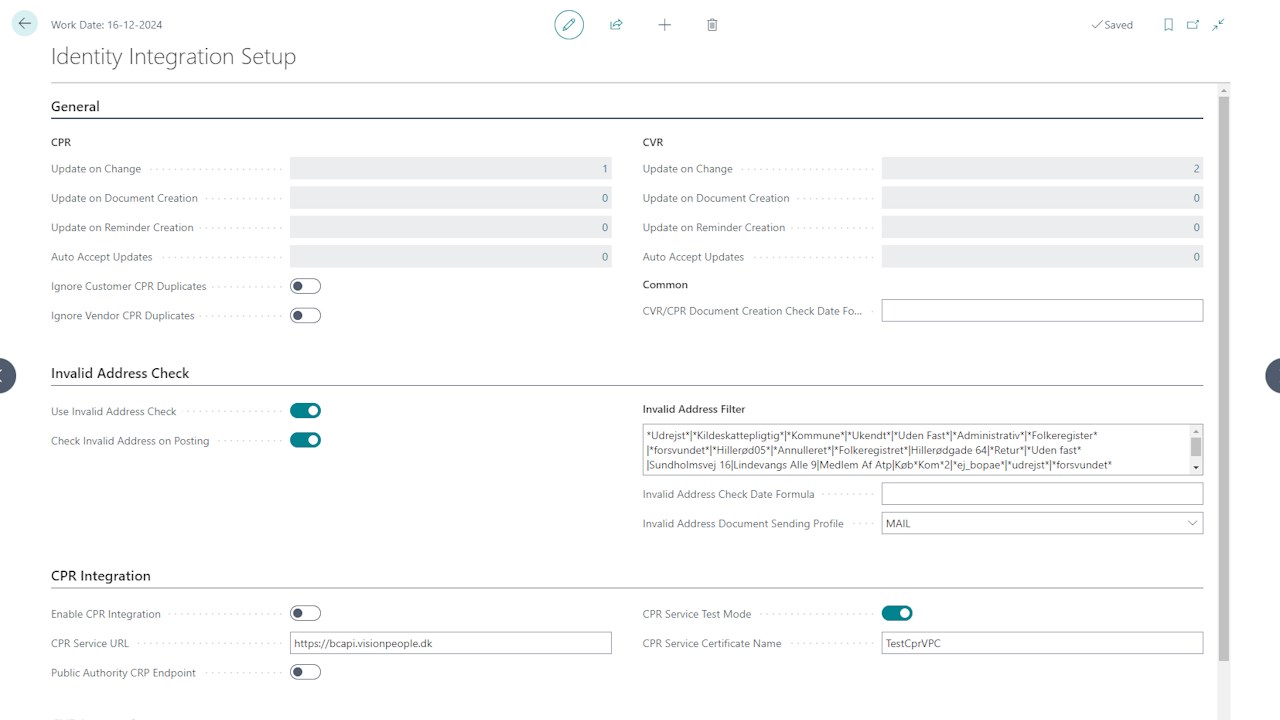1280x720 pixels.
Task: Click CPR Update on Reminder Creation field
Action: point(451,227)
